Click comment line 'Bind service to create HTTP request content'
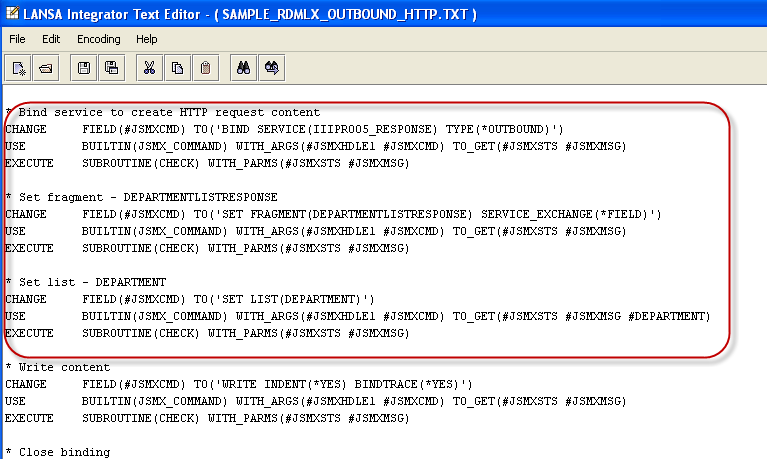Screen dimensions: 767x459 [x=162, y=113]
